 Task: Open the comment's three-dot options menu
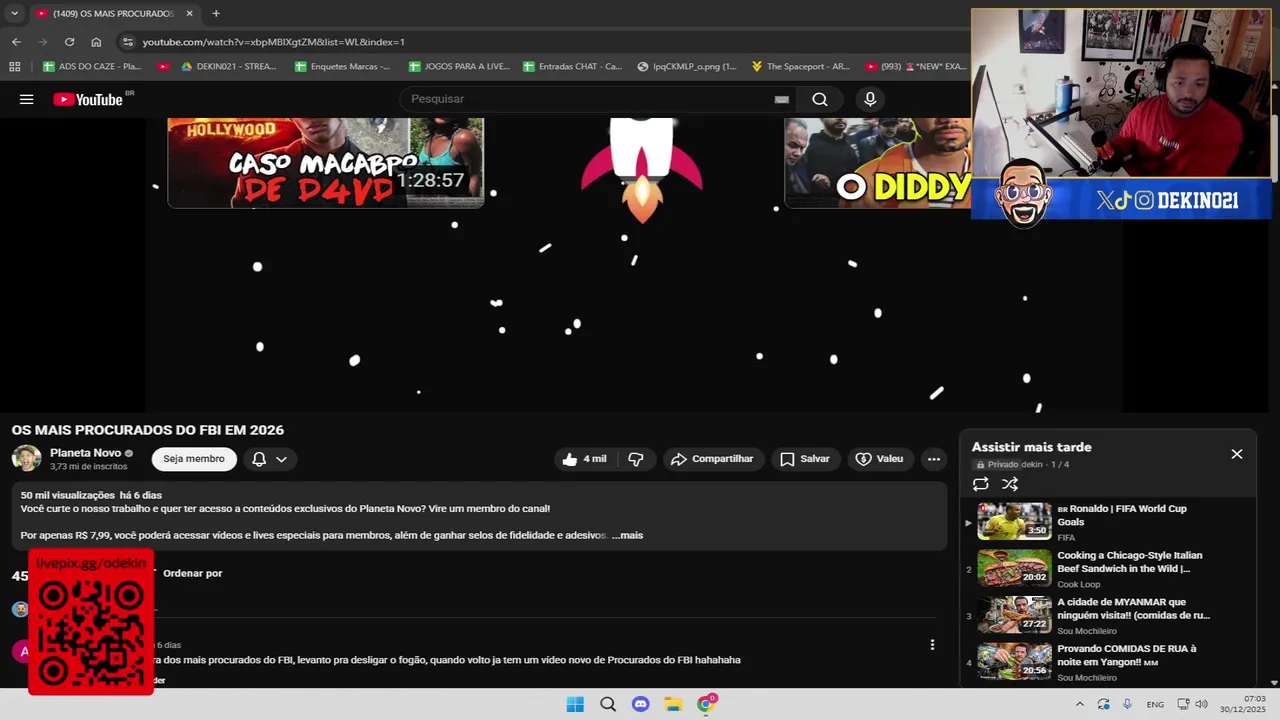pos(932,645)
